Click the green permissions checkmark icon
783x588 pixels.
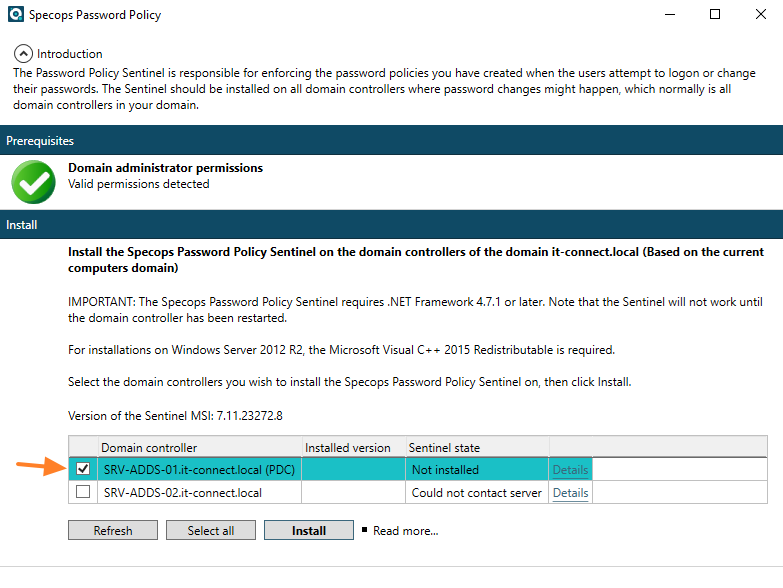pyautogui.click(x=33, y=182)
